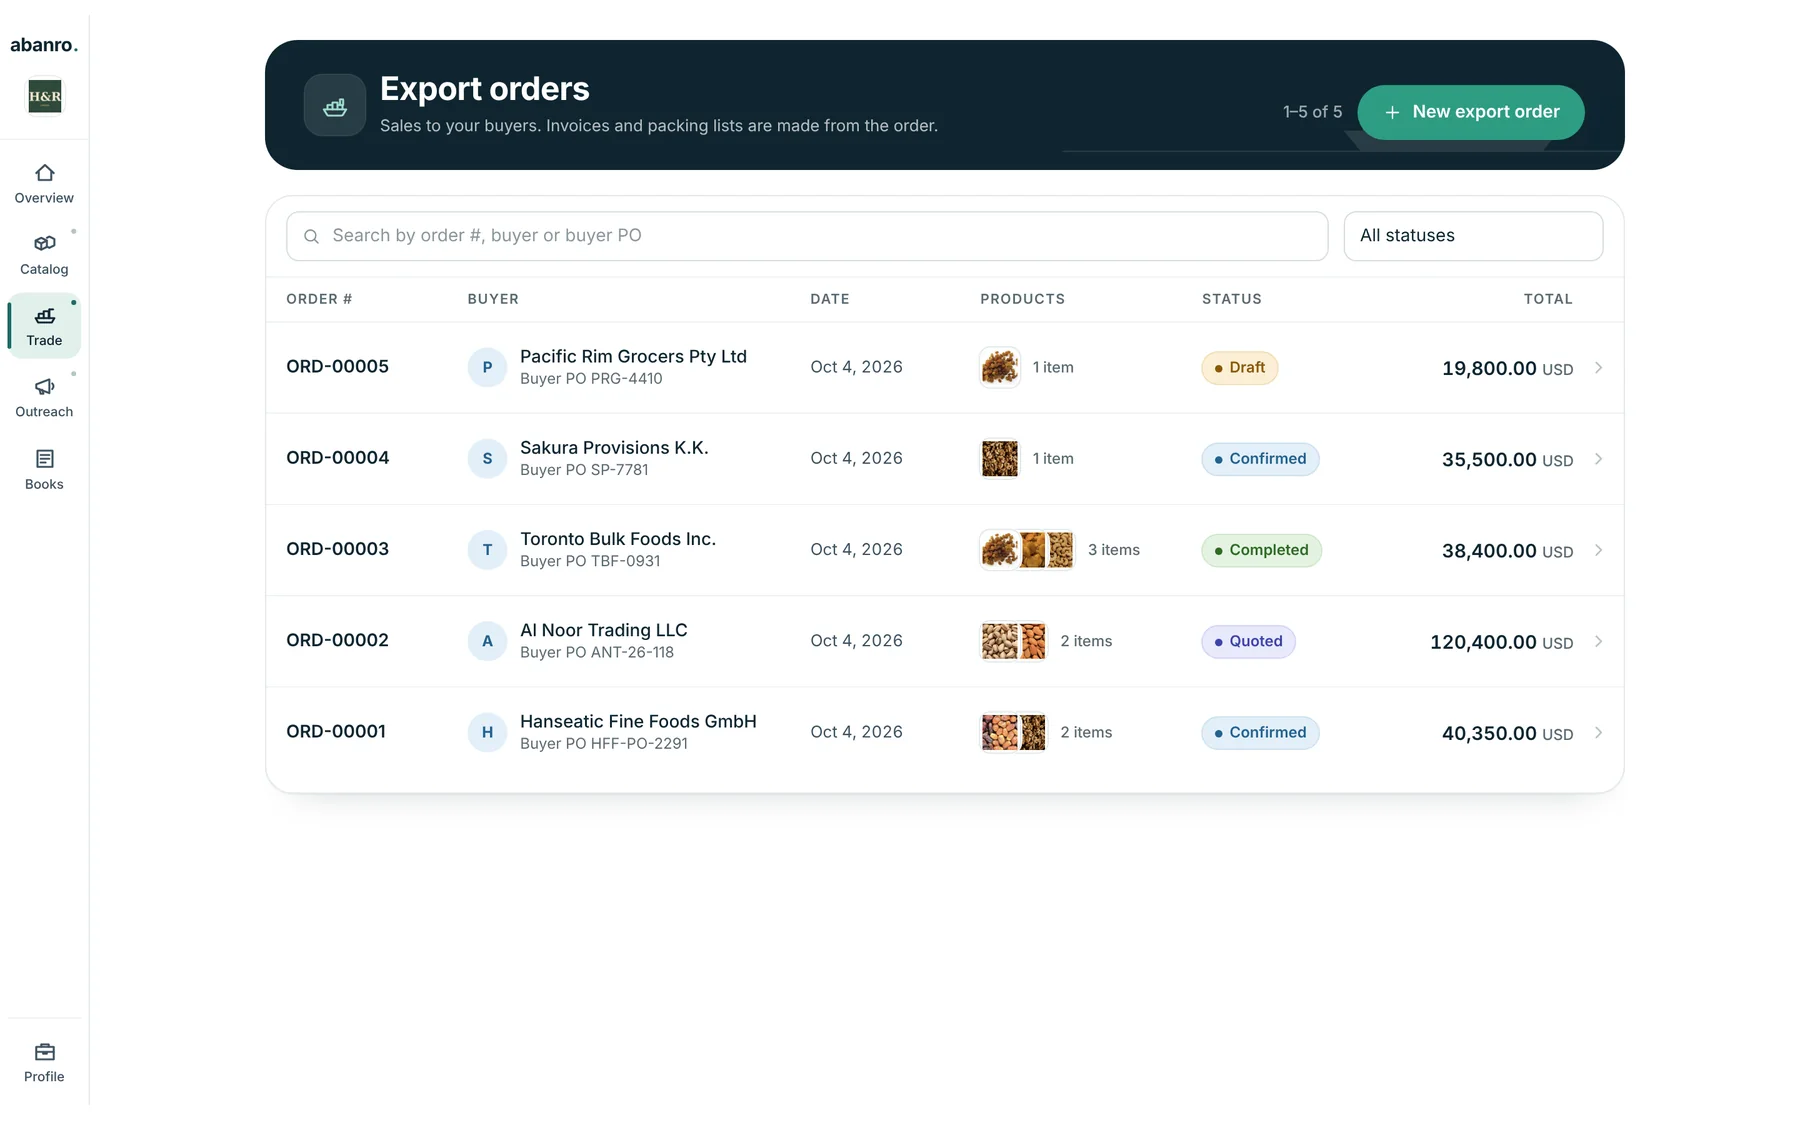1800x1125 pixels.
Task: Select Al Noor Trading LLC buyer name
Action: coord(603,630)
